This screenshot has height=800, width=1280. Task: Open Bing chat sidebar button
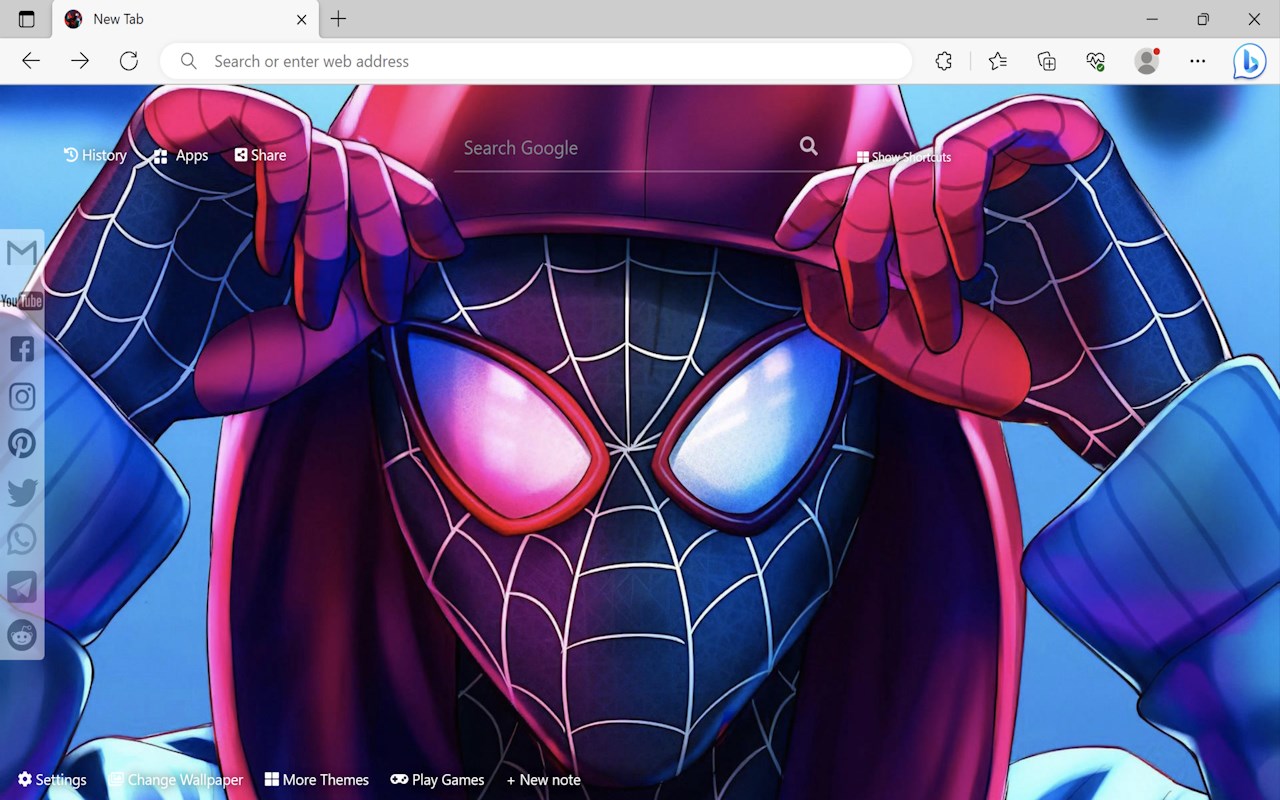[x=1249, y=61]
